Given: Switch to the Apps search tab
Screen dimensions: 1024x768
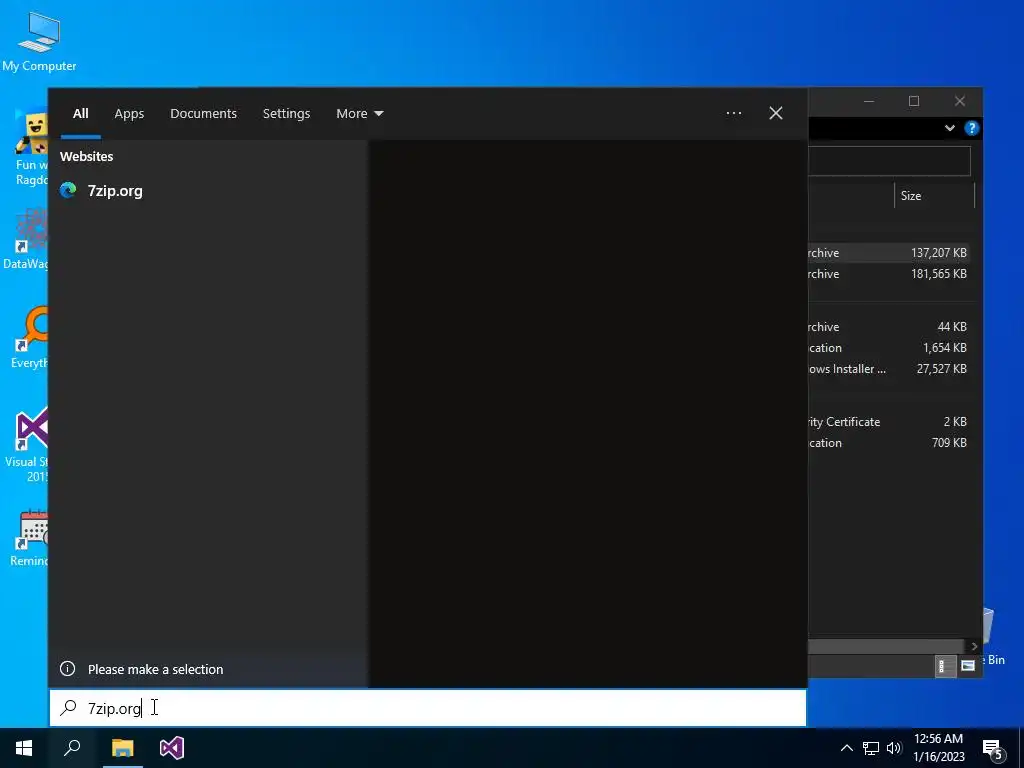Looking at the screenshot, I should [x=129, y=114].
